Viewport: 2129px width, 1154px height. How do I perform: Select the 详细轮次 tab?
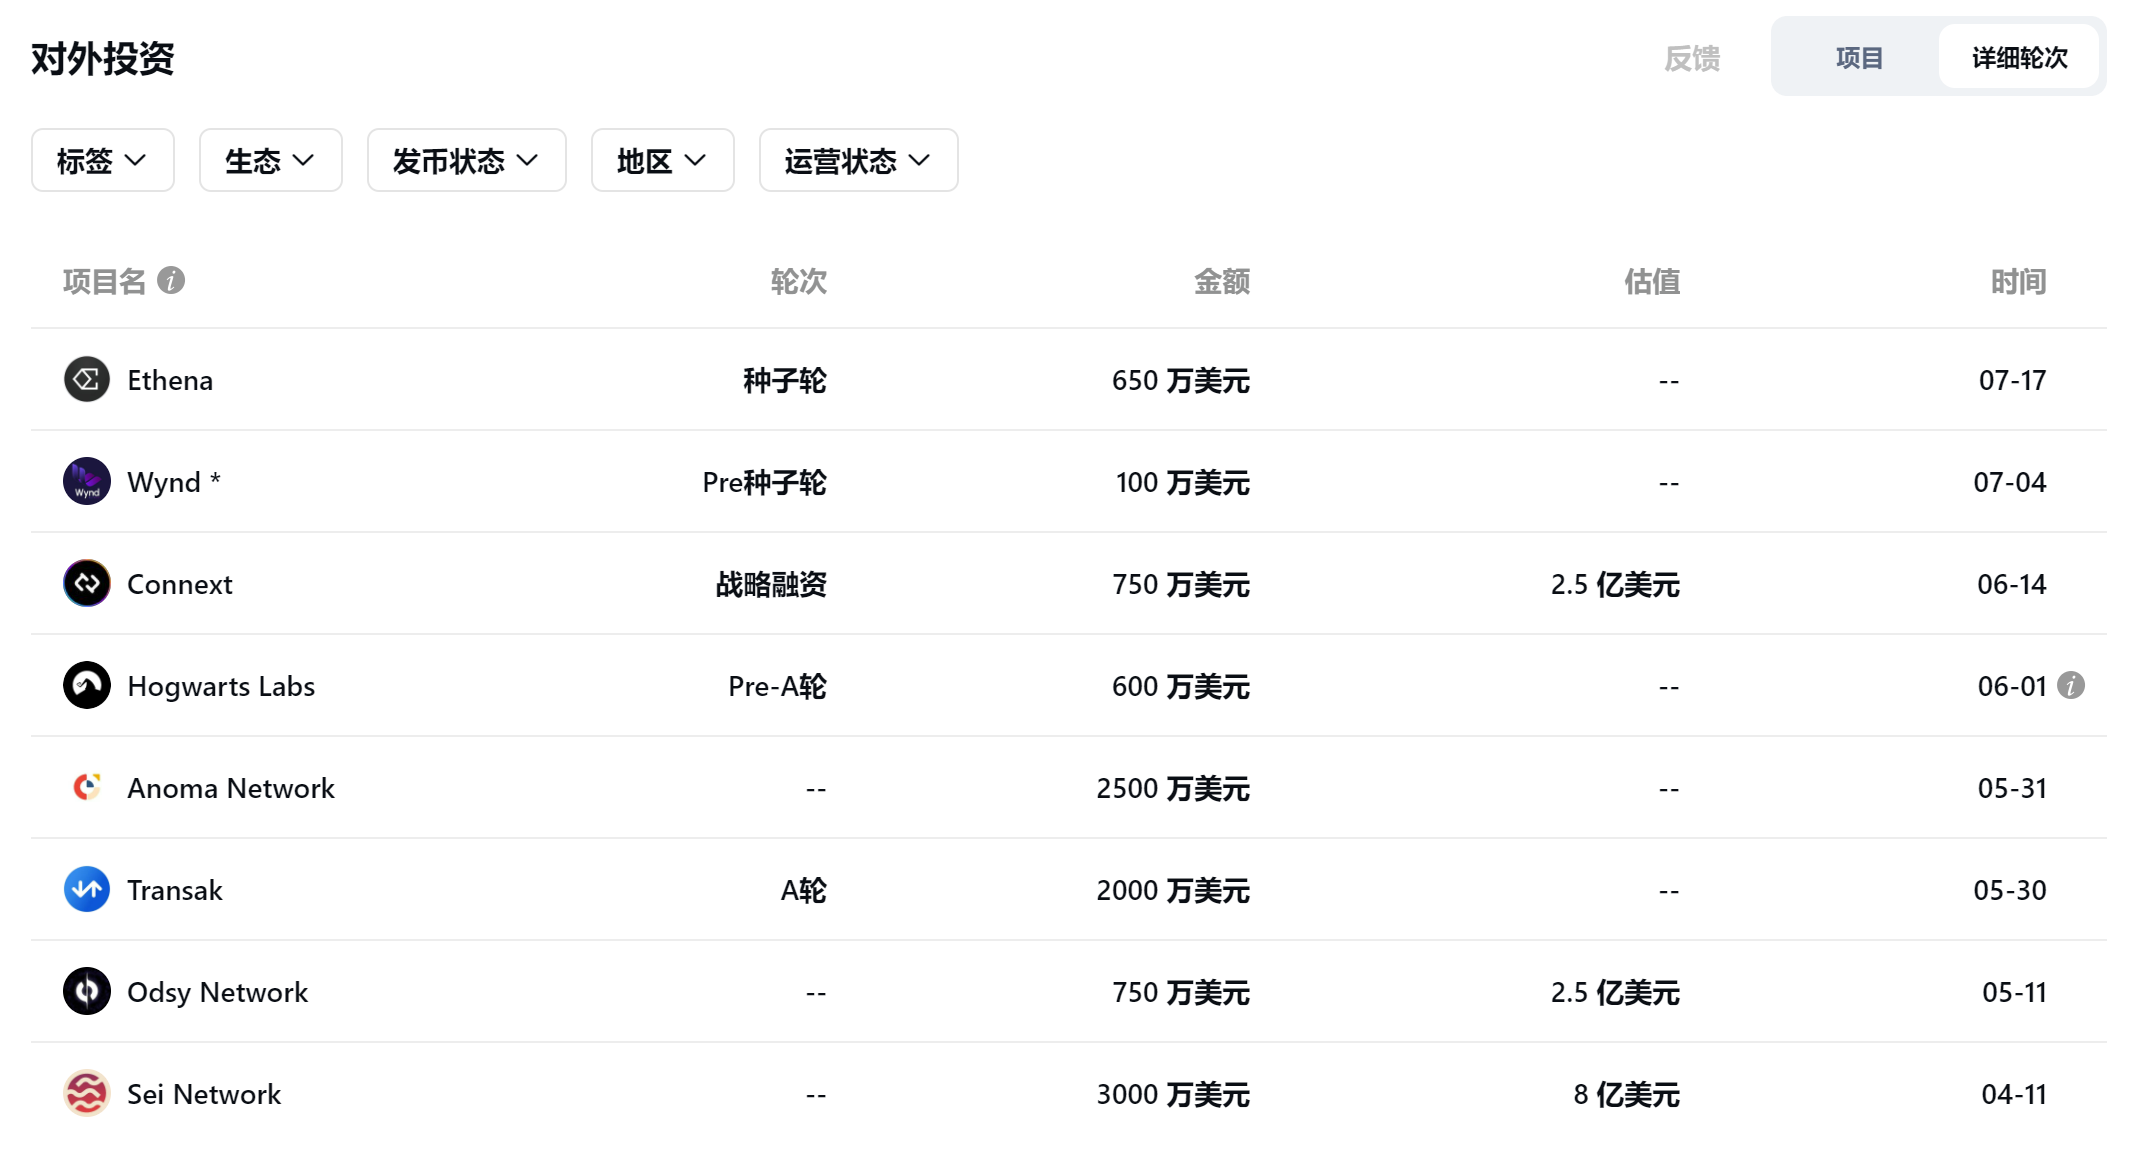(2019, 58)
